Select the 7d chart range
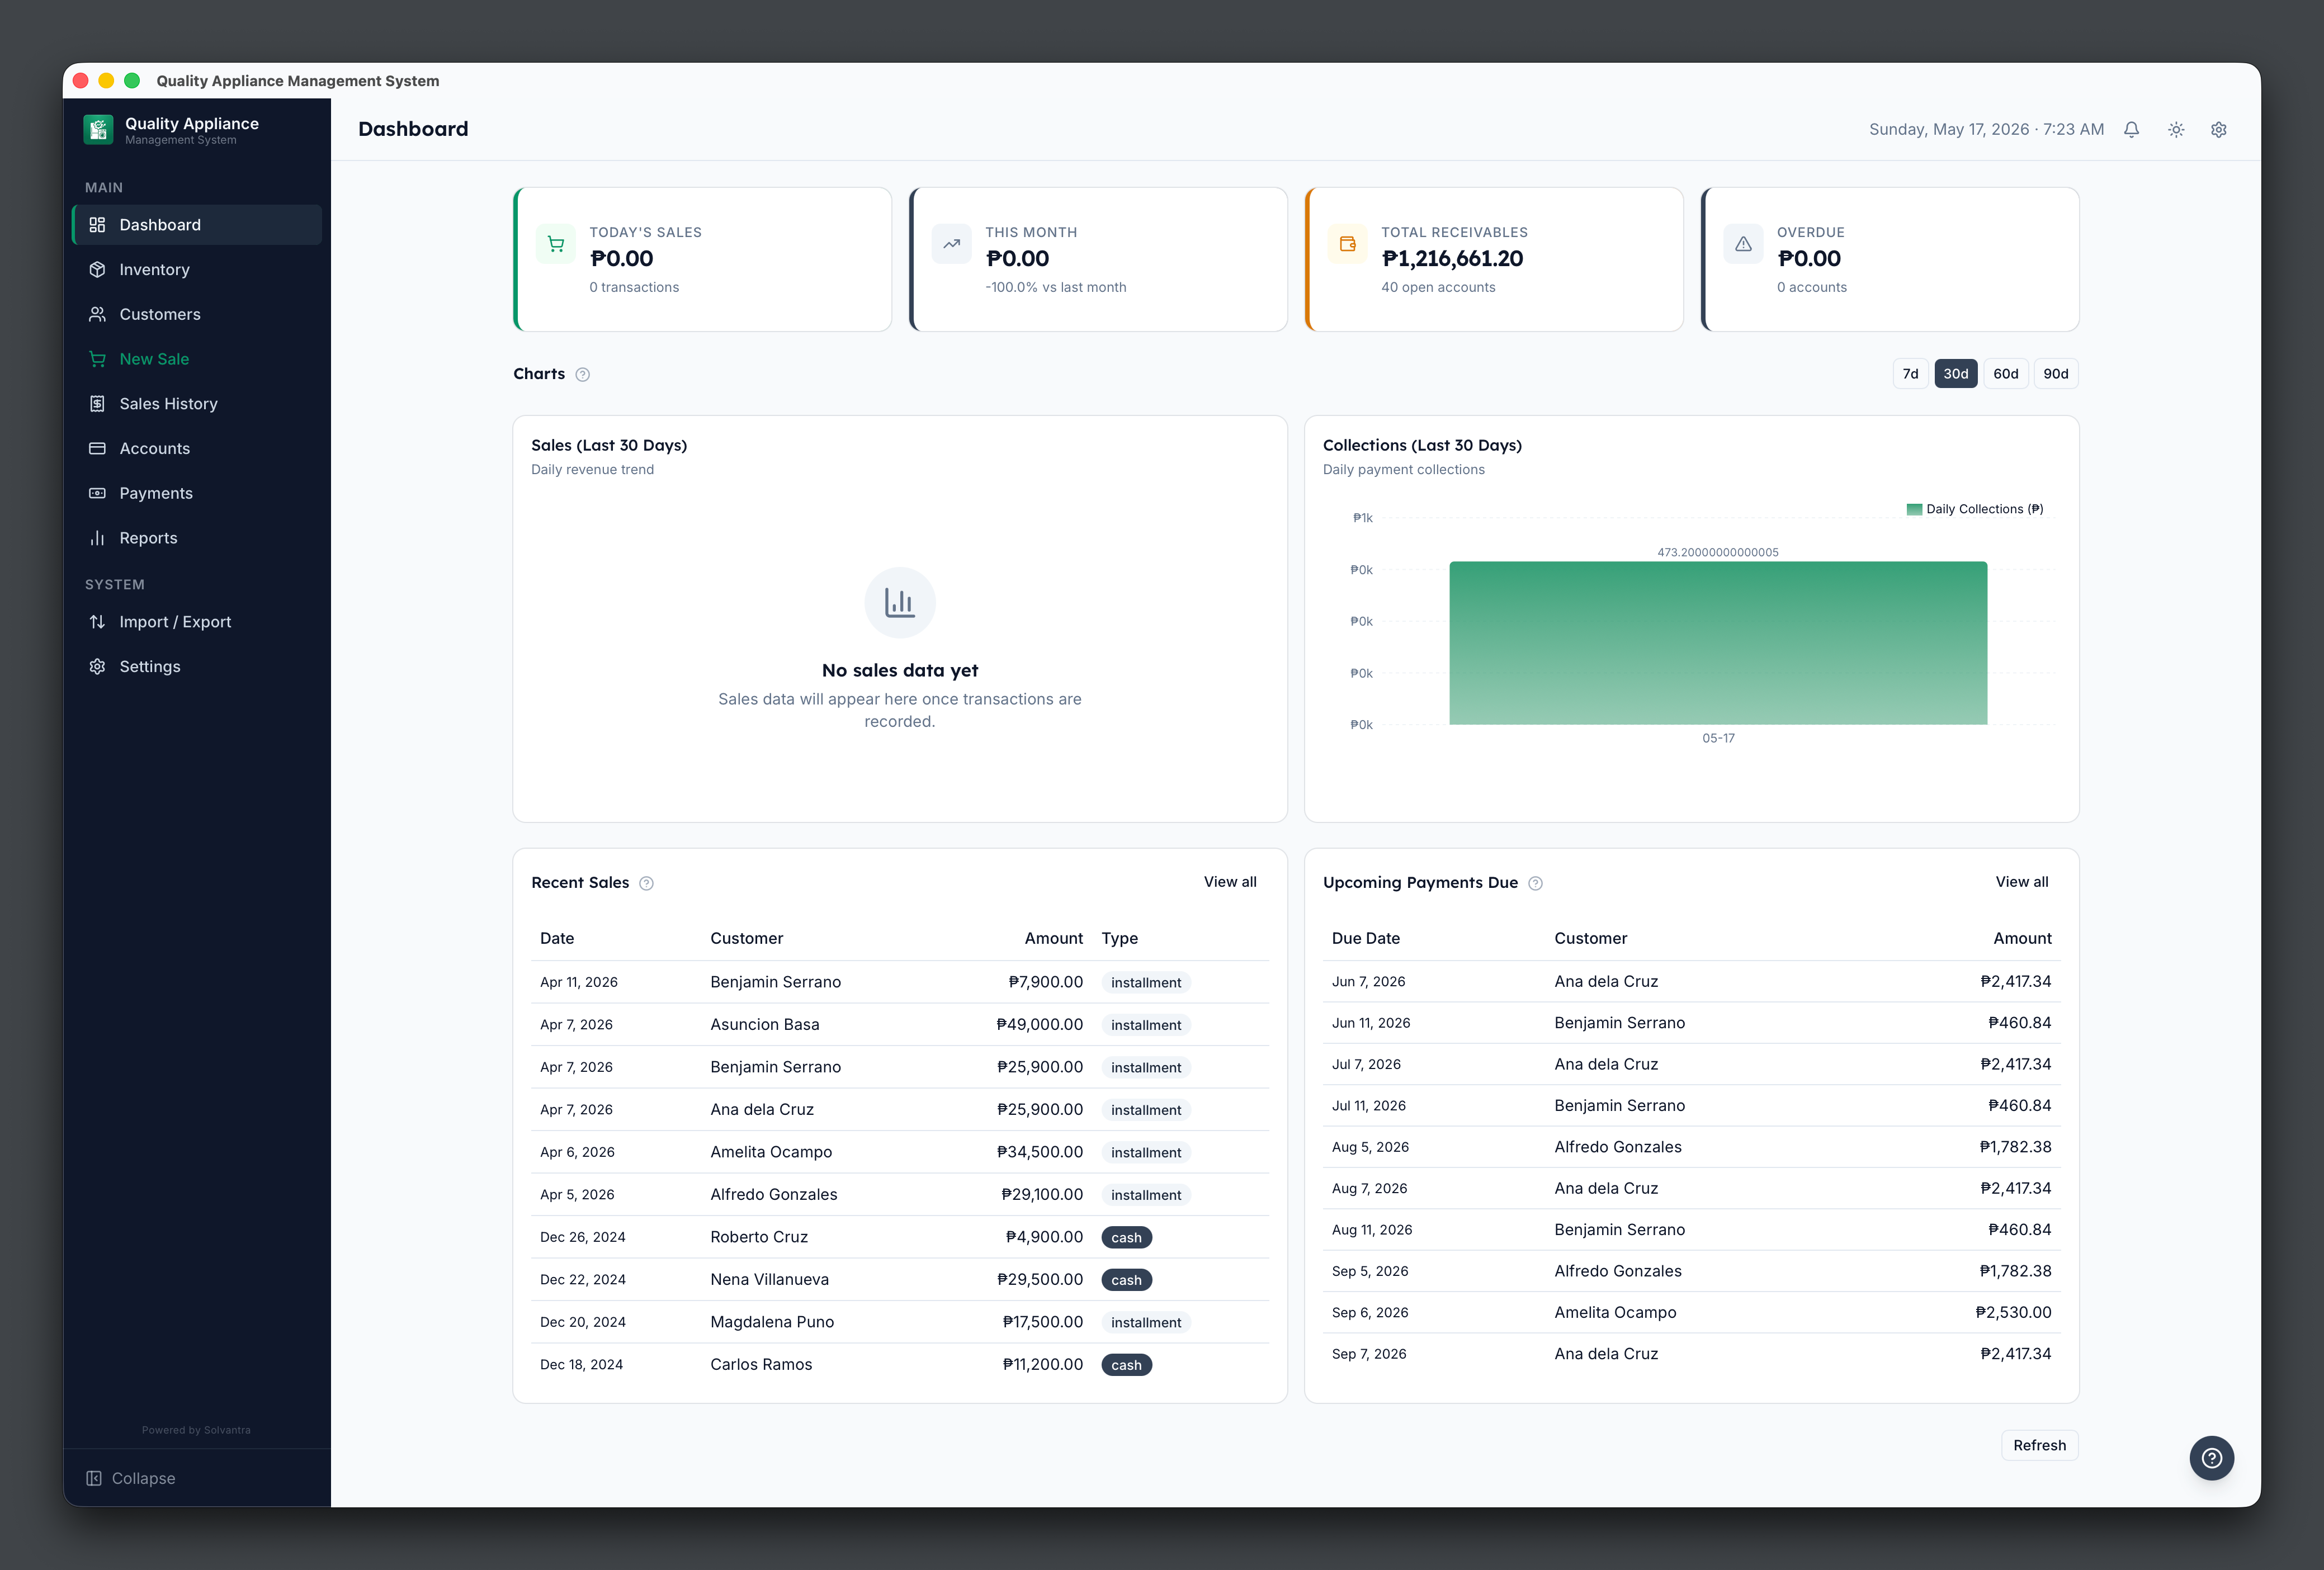The width and height of the screenshot is (2324, 1570). pyautogui.click(x=1910, y=374)
